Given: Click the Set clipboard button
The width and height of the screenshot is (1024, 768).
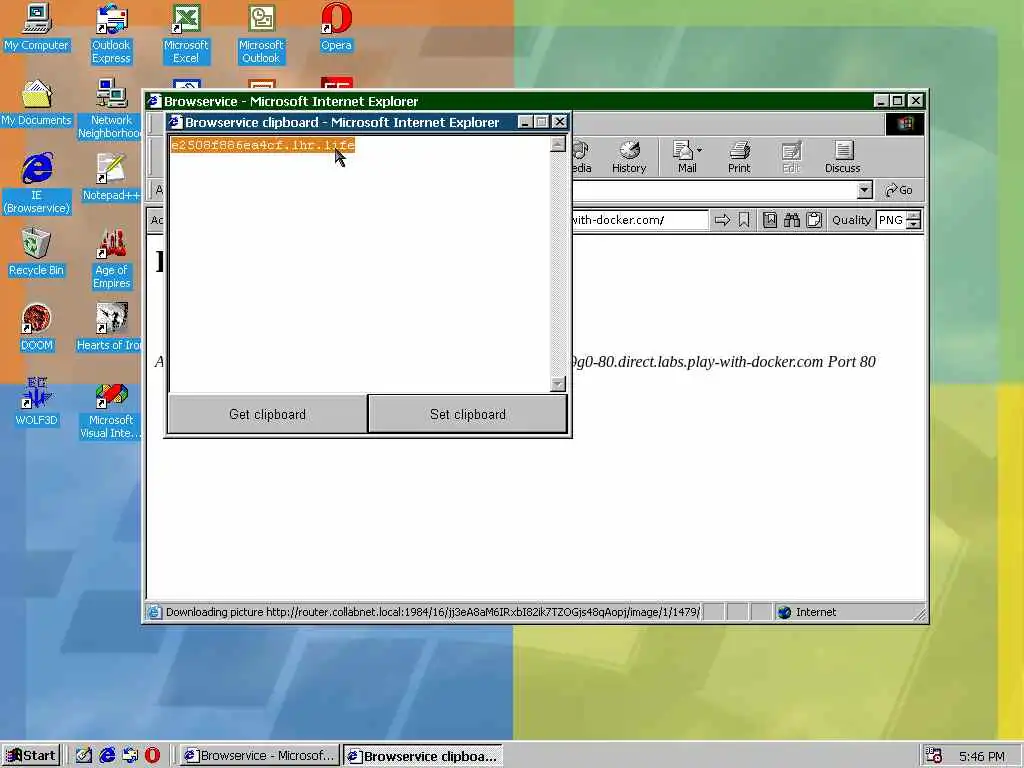Looking at the screenshot, I should point(468,414).
